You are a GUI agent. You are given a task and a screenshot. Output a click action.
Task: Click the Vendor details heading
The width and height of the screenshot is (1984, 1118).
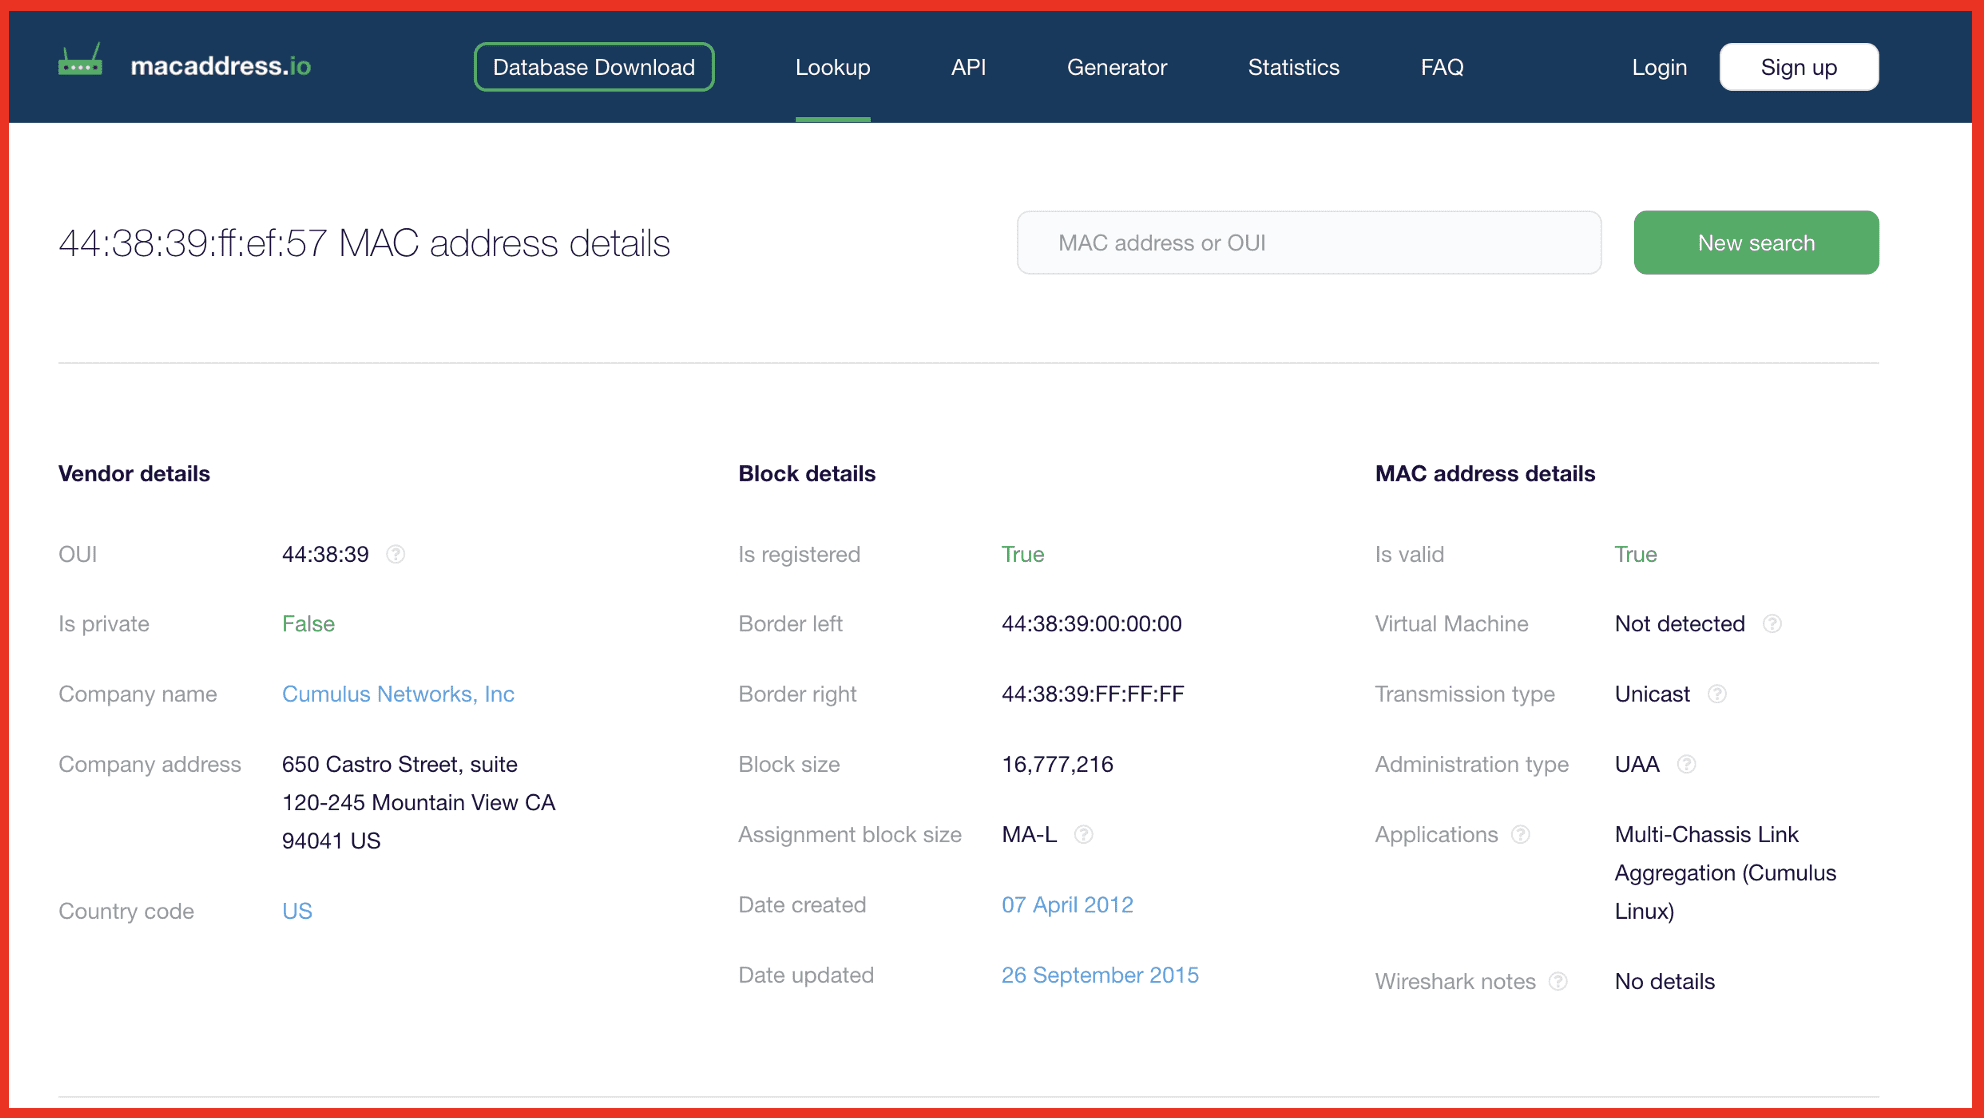(x=134, y=474)
